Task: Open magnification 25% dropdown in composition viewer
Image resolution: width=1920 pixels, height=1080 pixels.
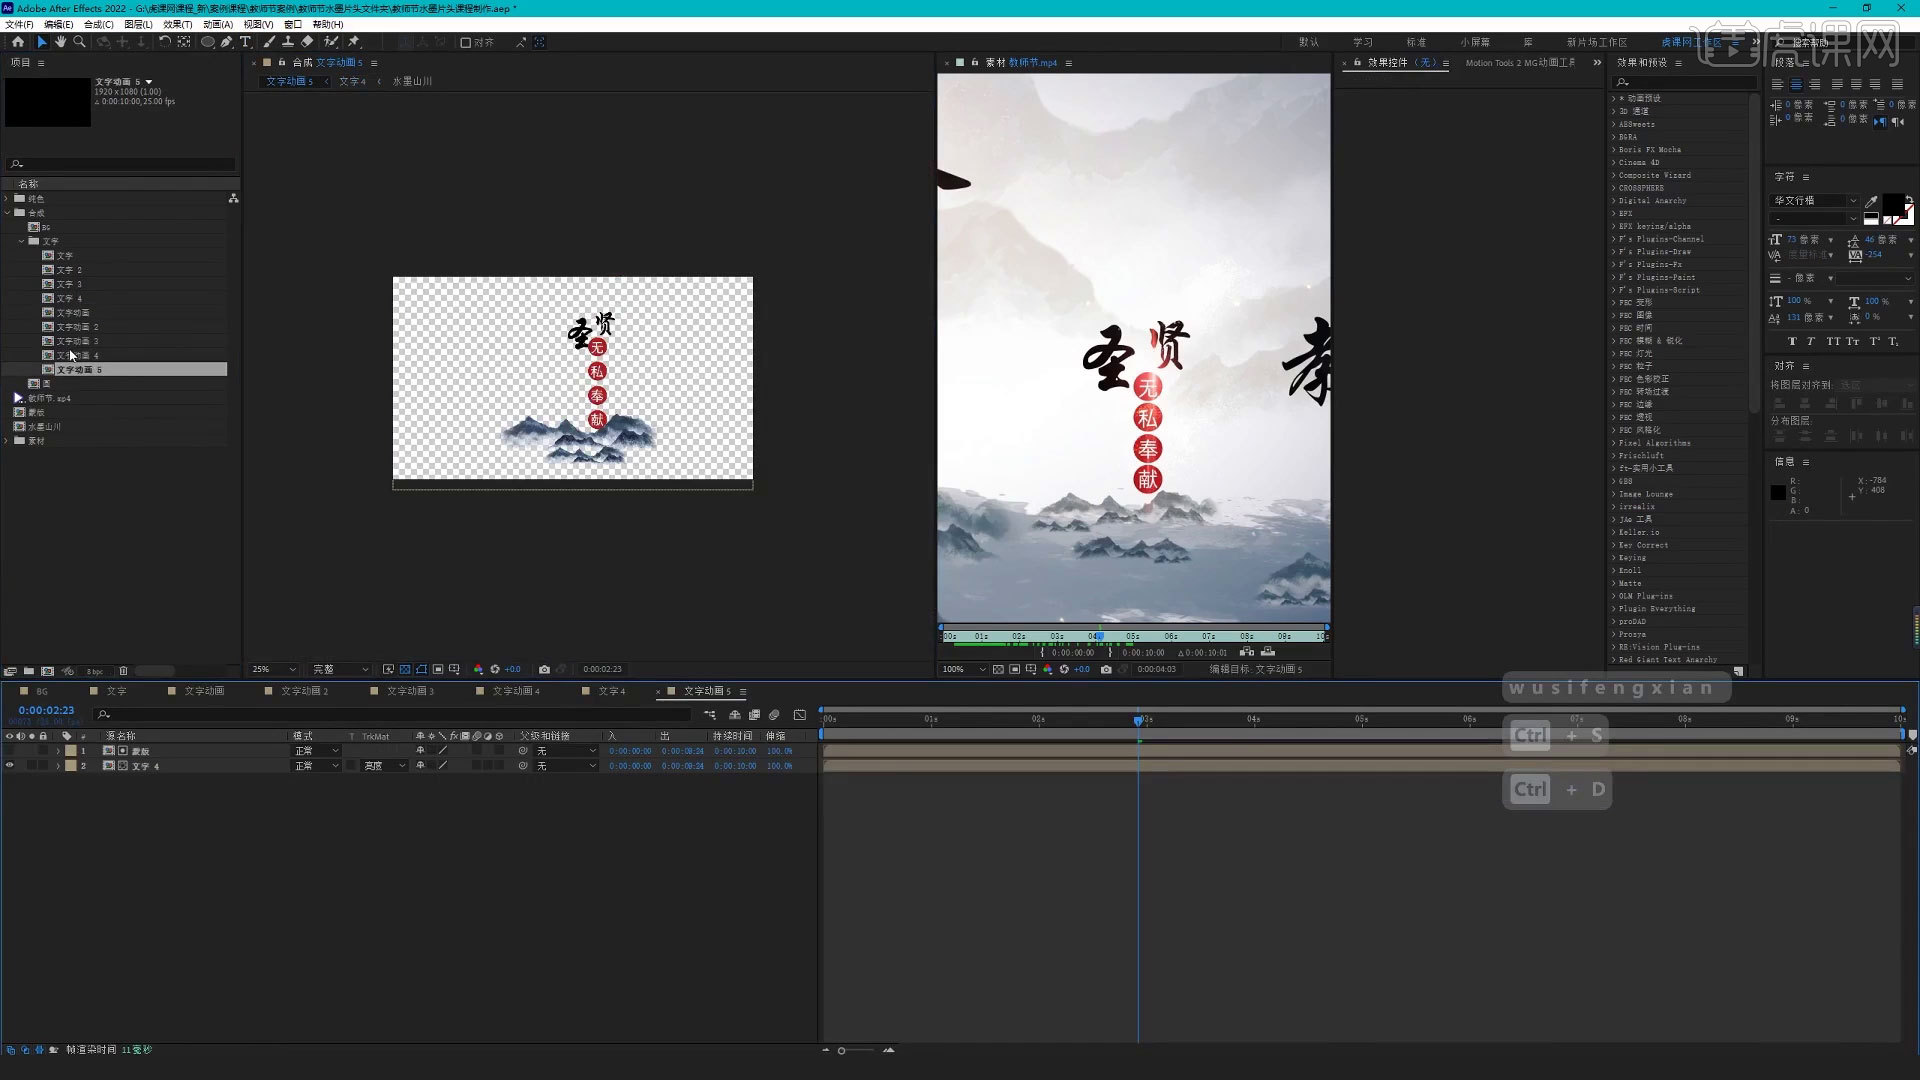Action: point(274,669)
